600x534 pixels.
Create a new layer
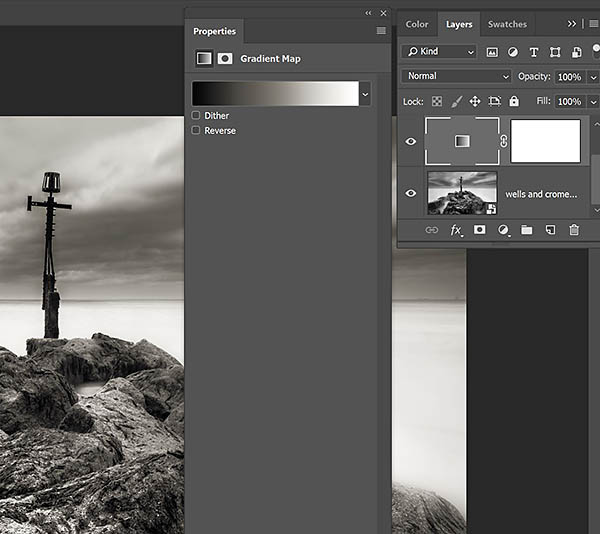click(x=550, y=230)
